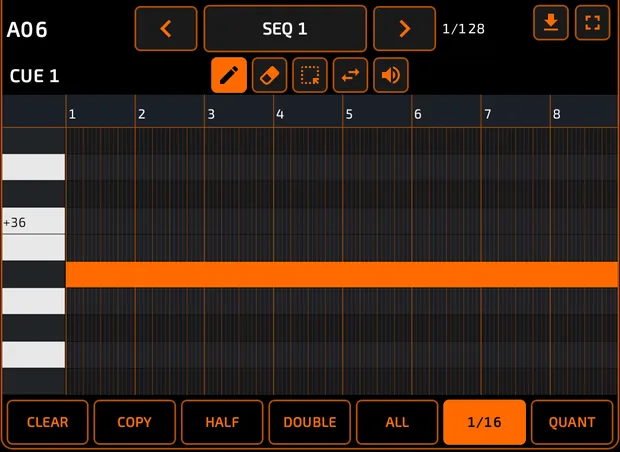The height and width of the screenshot is (452, 620).
Task: Click the download/import icon
Action: click(551, 23)
